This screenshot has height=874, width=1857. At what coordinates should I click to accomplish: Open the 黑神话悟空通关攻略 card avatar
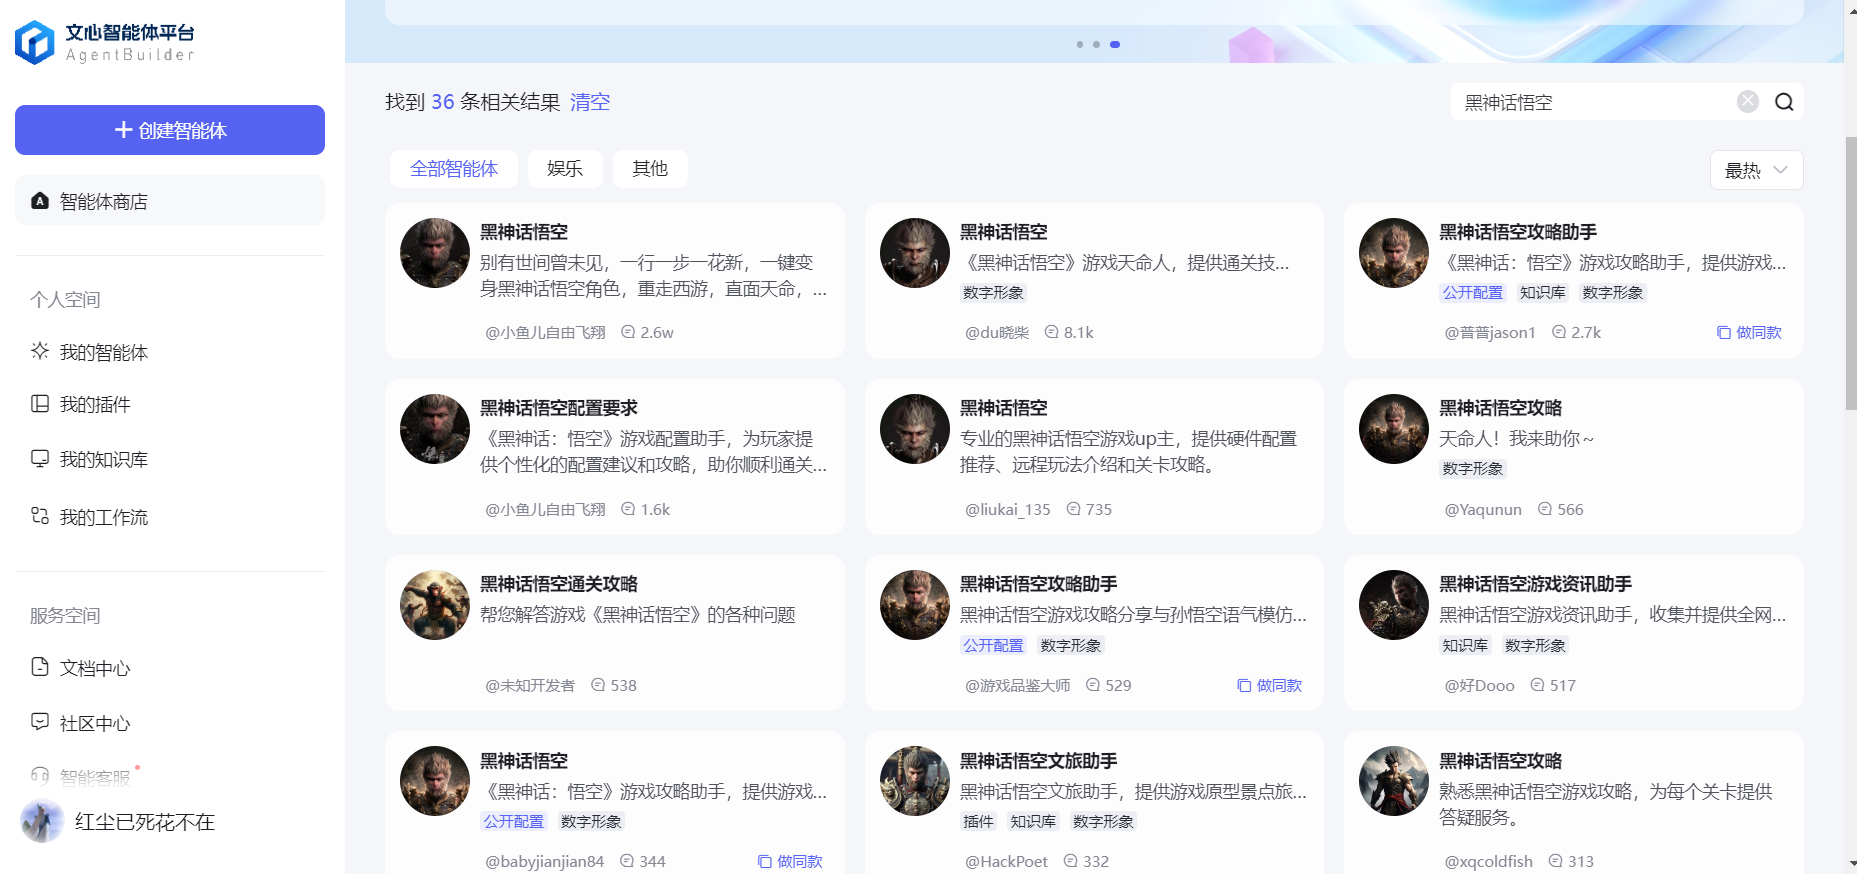point(435,605)
